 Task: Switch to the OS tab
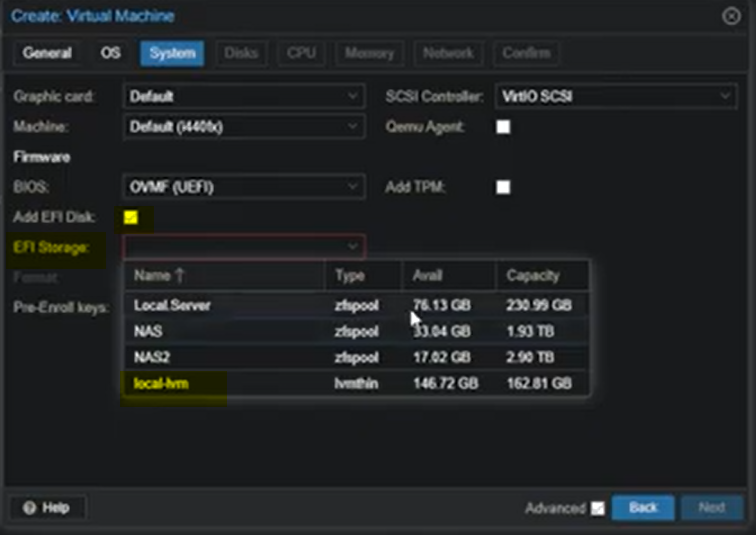(x=110, y=53)
